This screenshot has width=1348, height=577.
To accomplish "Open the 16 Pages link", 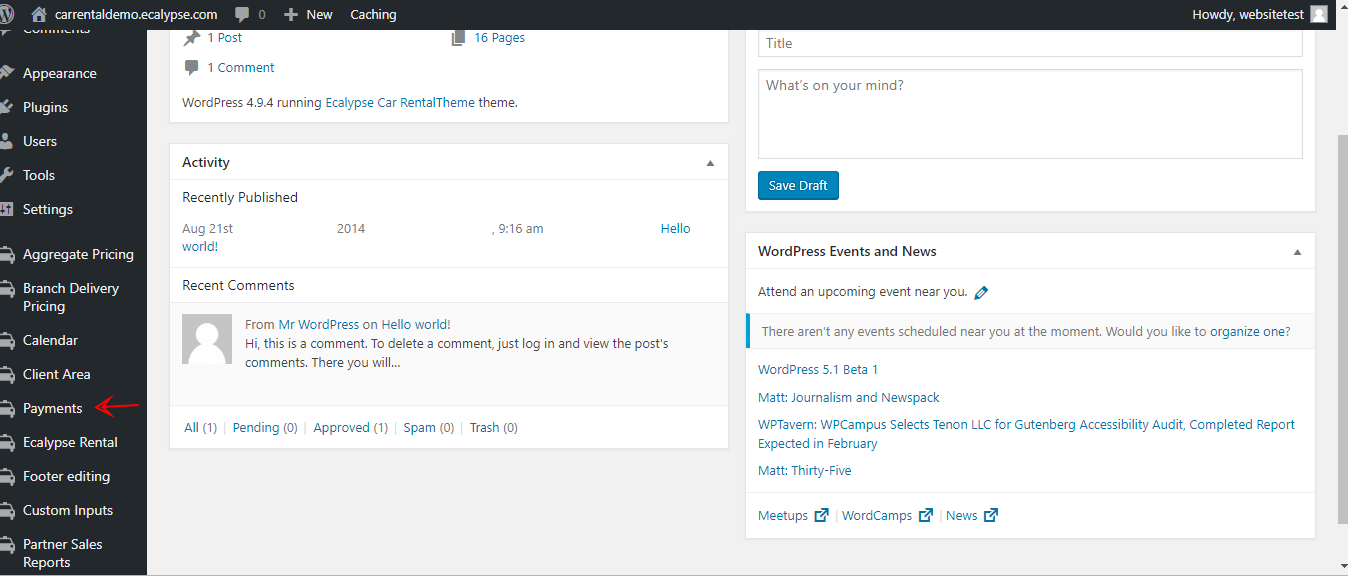I will click(x=499, y=37).
